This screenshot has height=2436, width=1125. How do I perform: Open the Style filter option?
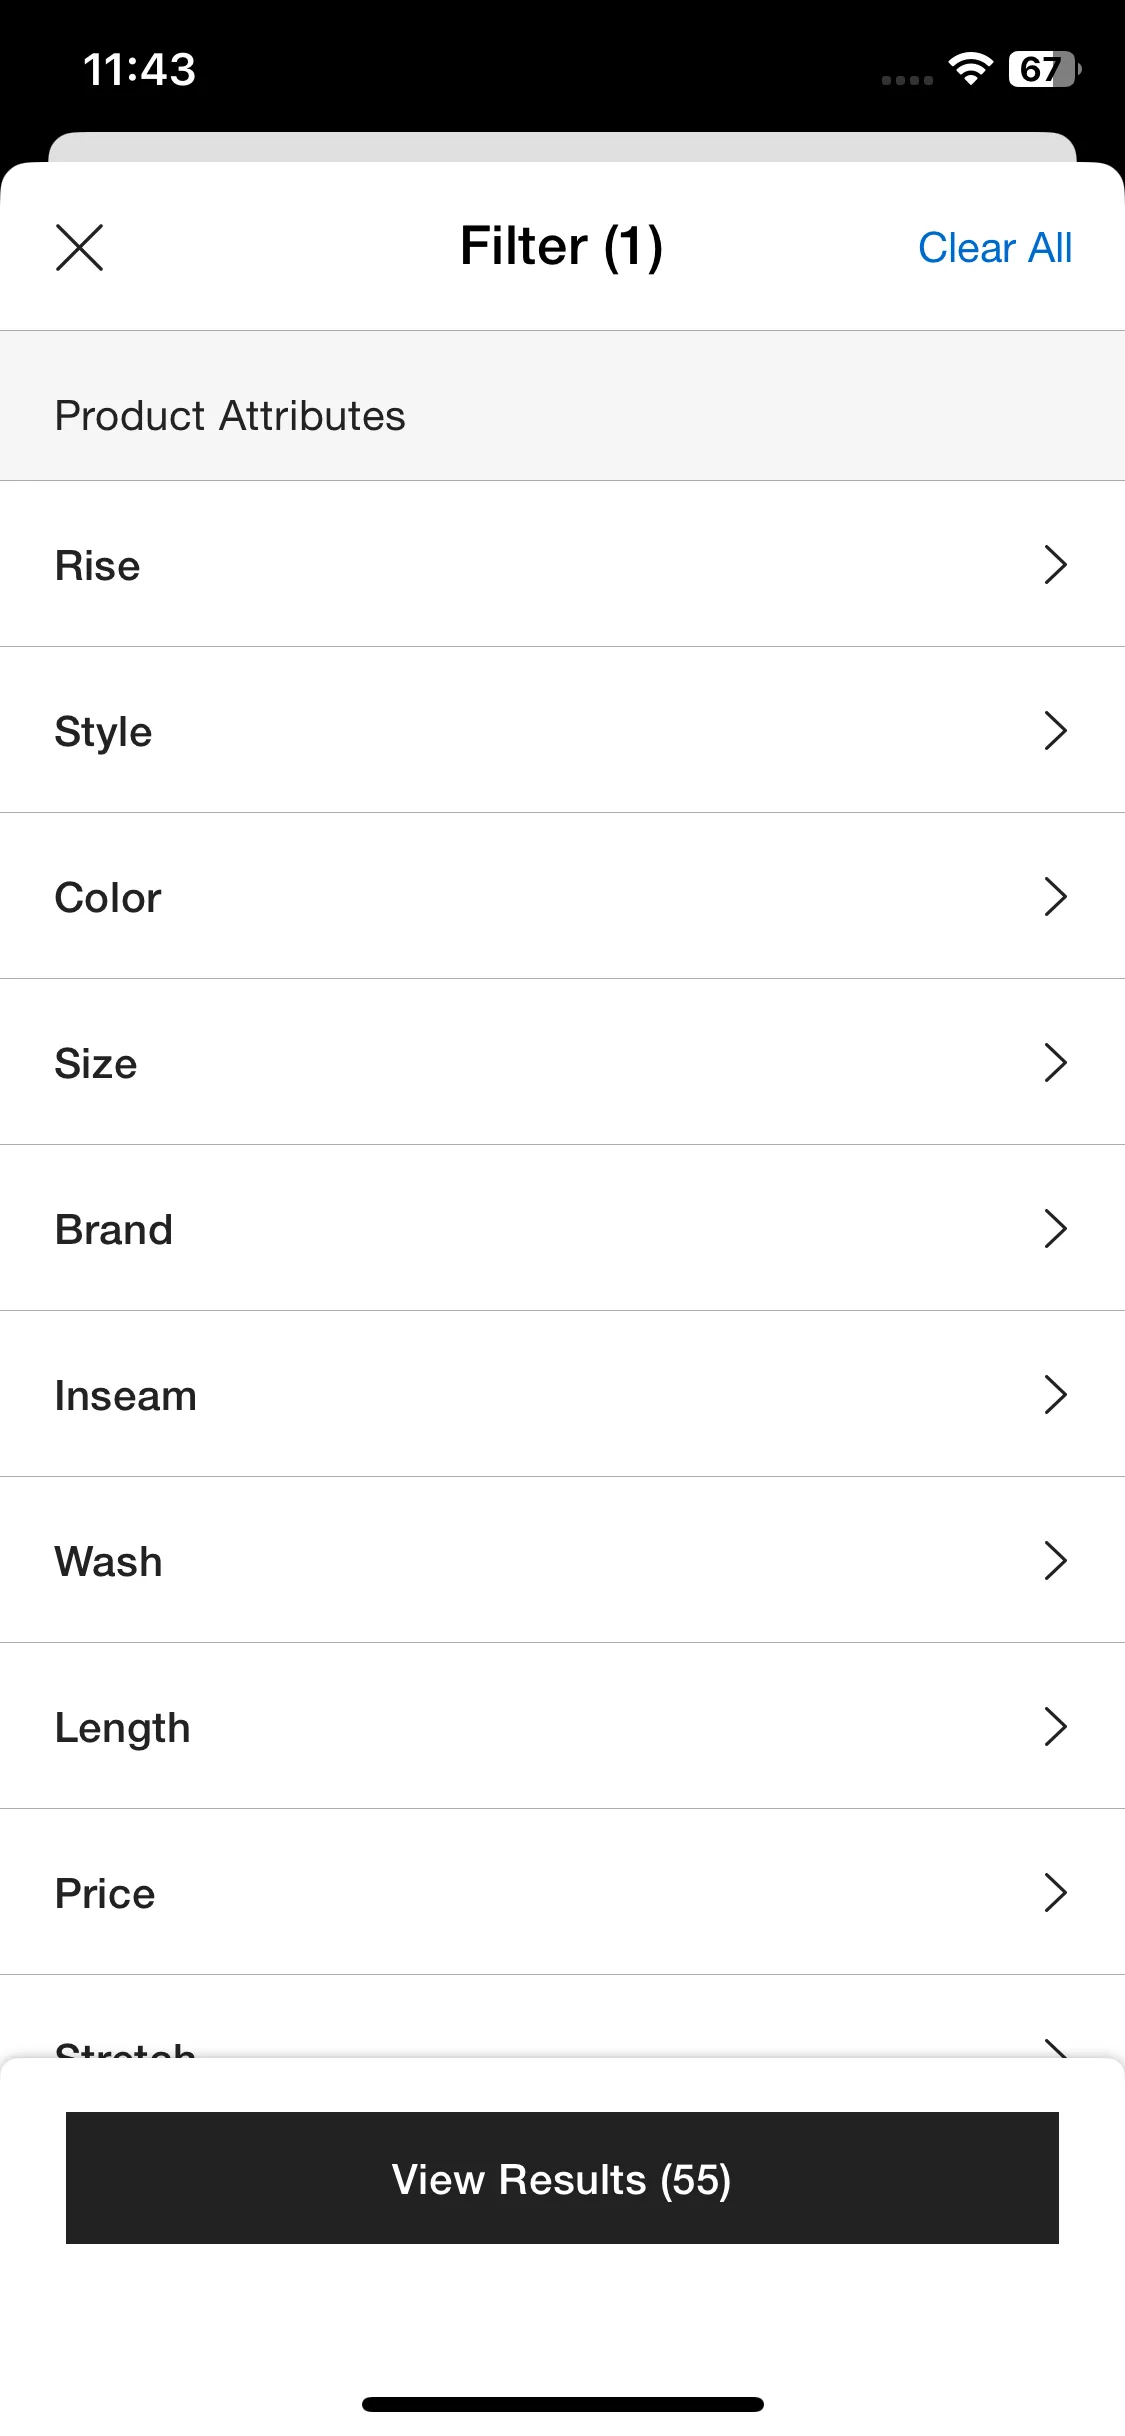(562, 730)
